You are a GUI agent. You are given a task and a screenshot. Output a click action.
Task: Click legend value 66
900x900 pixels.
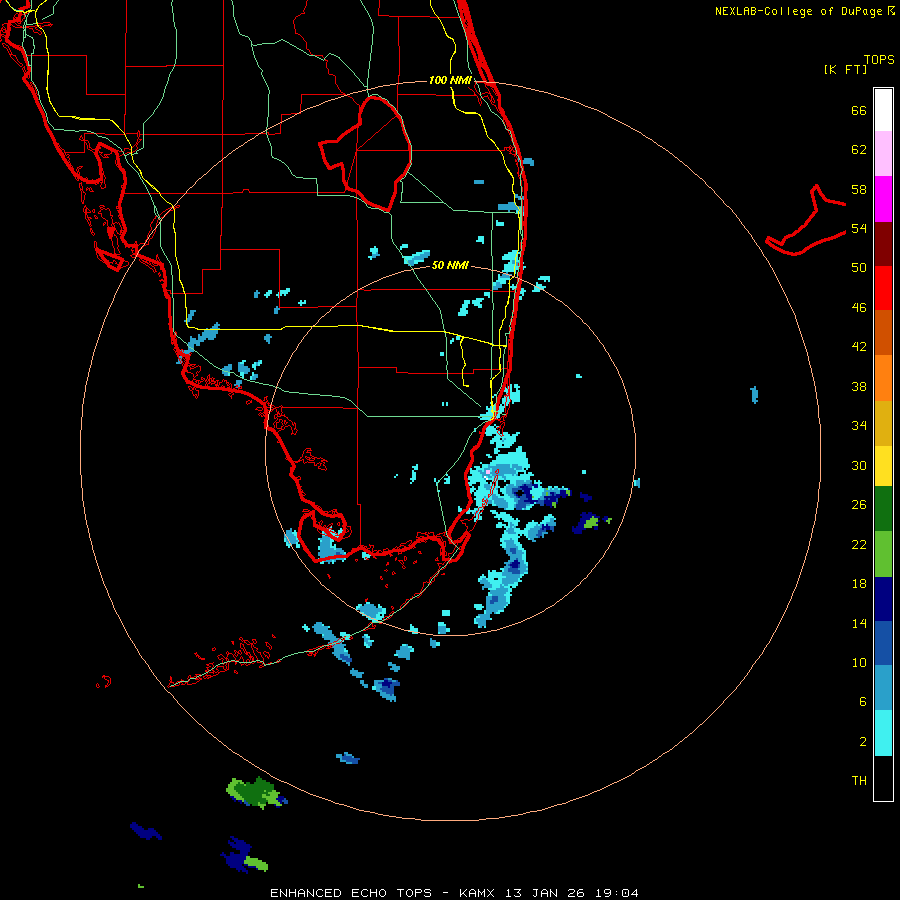(x=859, y=110)
